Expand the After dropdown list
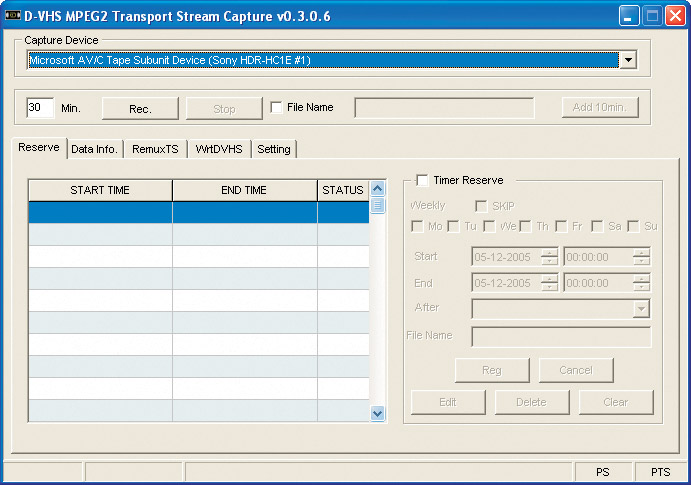Viewport: 691px width, 485px height. click(641, 309)
